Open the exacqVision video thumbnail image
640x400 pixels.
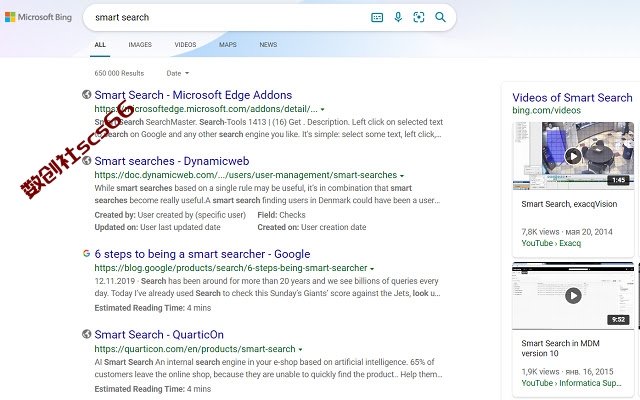point(573,156)
